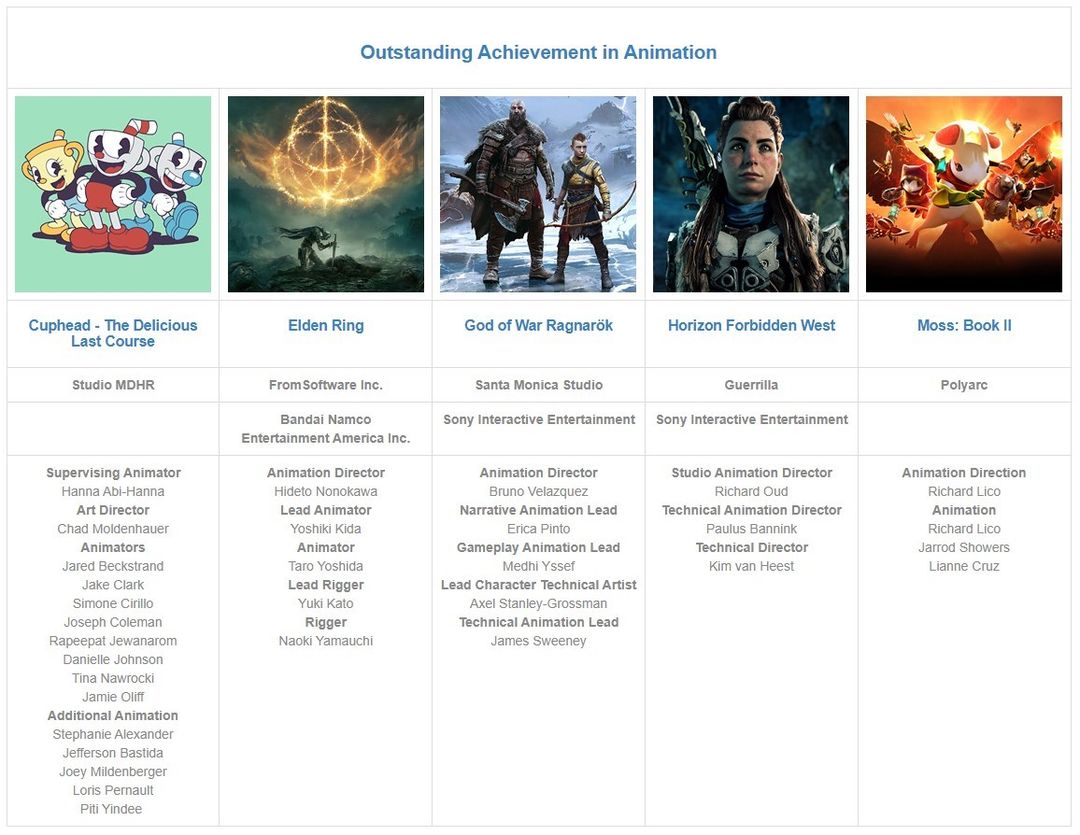Select the name Yuki Kato
The height and width of the screenshot is (835, 1080).
(x=326, y=603)
